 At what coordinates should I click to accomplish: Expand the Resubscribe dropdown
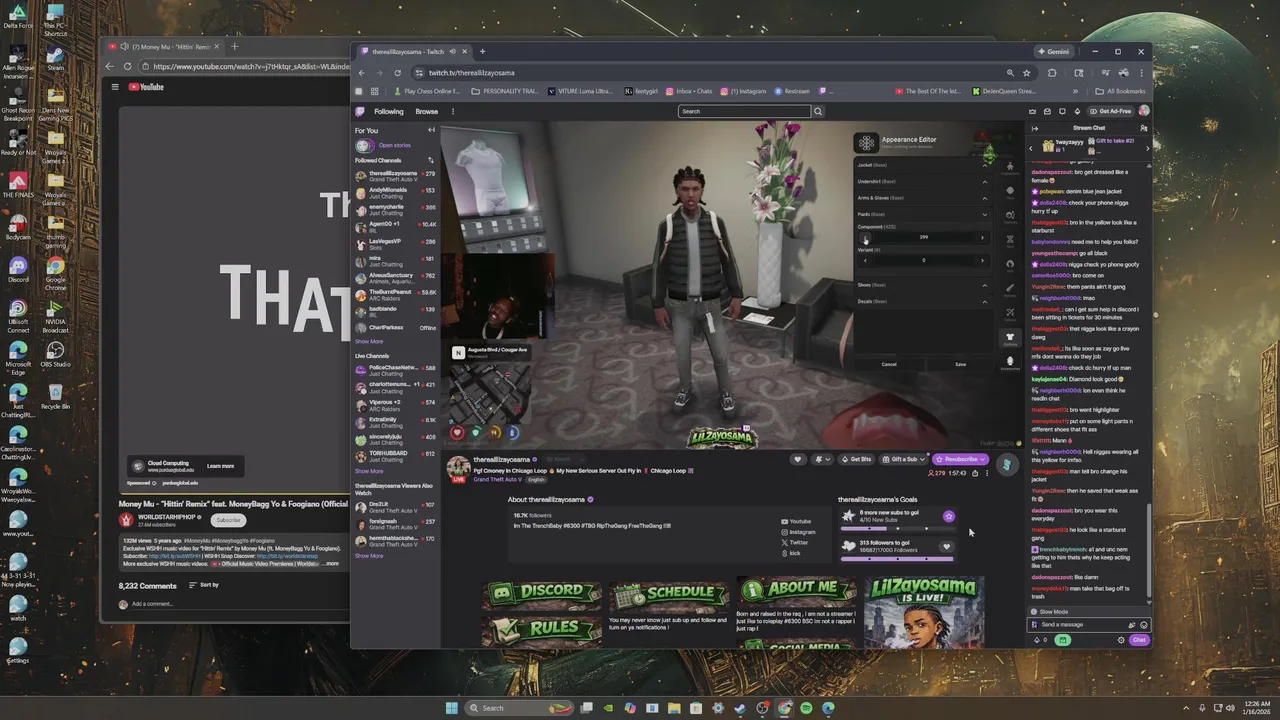point(983,459)
